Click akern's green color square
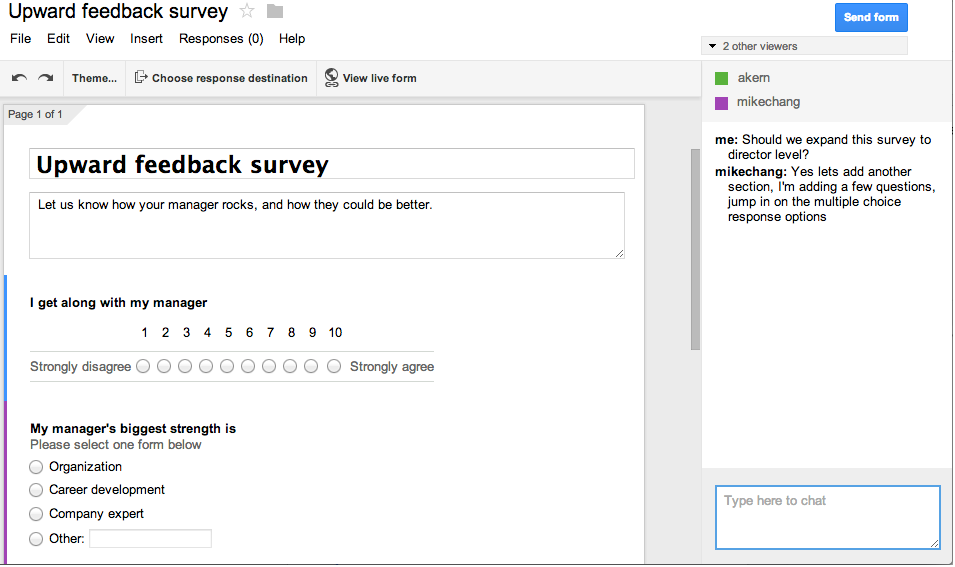The width and height of the screenshot is (955, 567). tap(721, 78)
